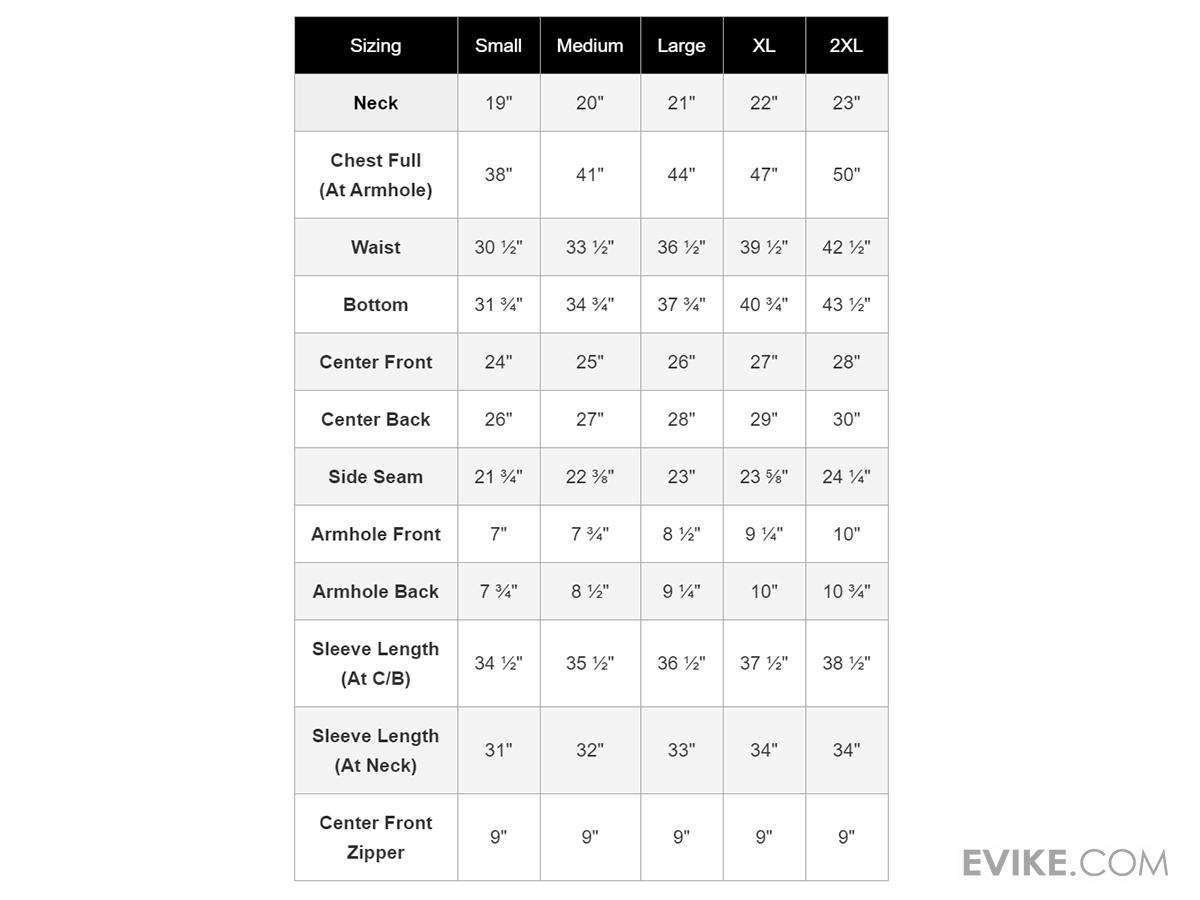Click the Sleeve Length (At C/B) label

(376, 663)
